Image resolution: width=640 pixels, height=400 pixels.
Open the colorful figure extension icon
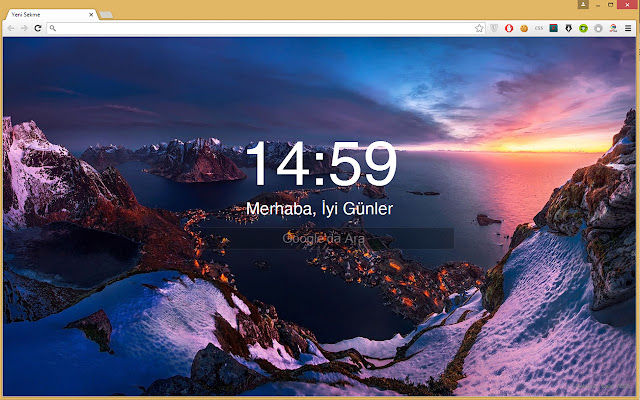pyautogui.click(x=613, y=28)
